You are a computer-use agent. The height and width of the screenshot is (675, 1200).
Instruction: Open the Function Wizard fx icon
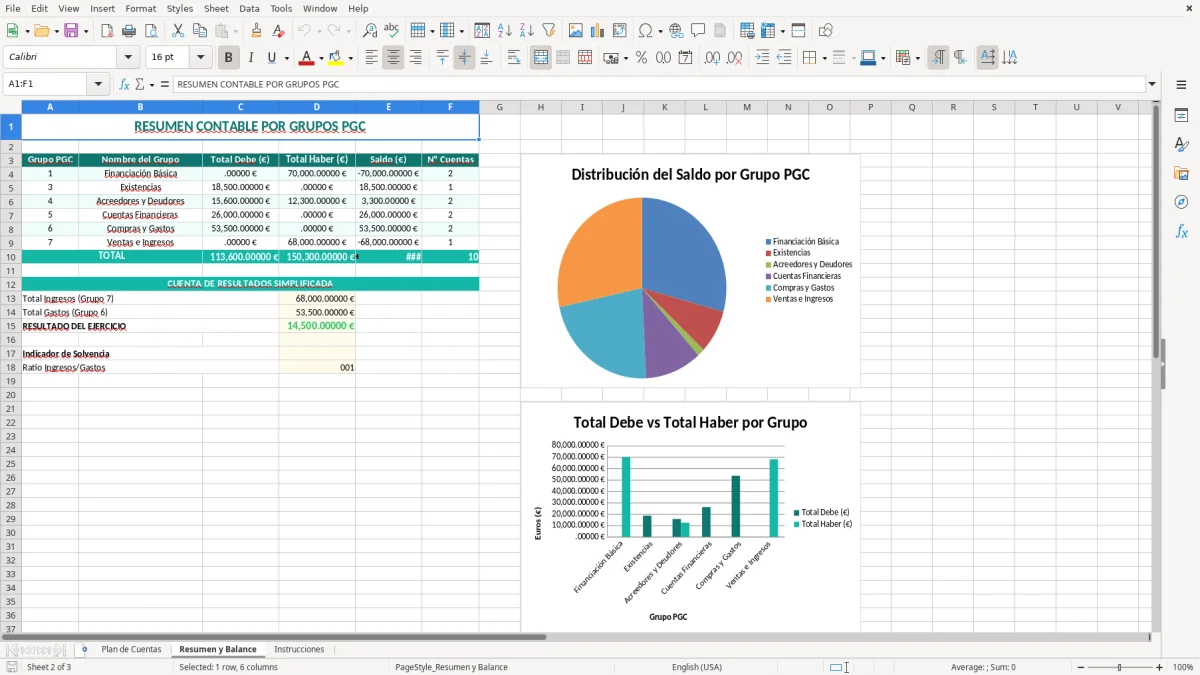[x=124, y=84]
